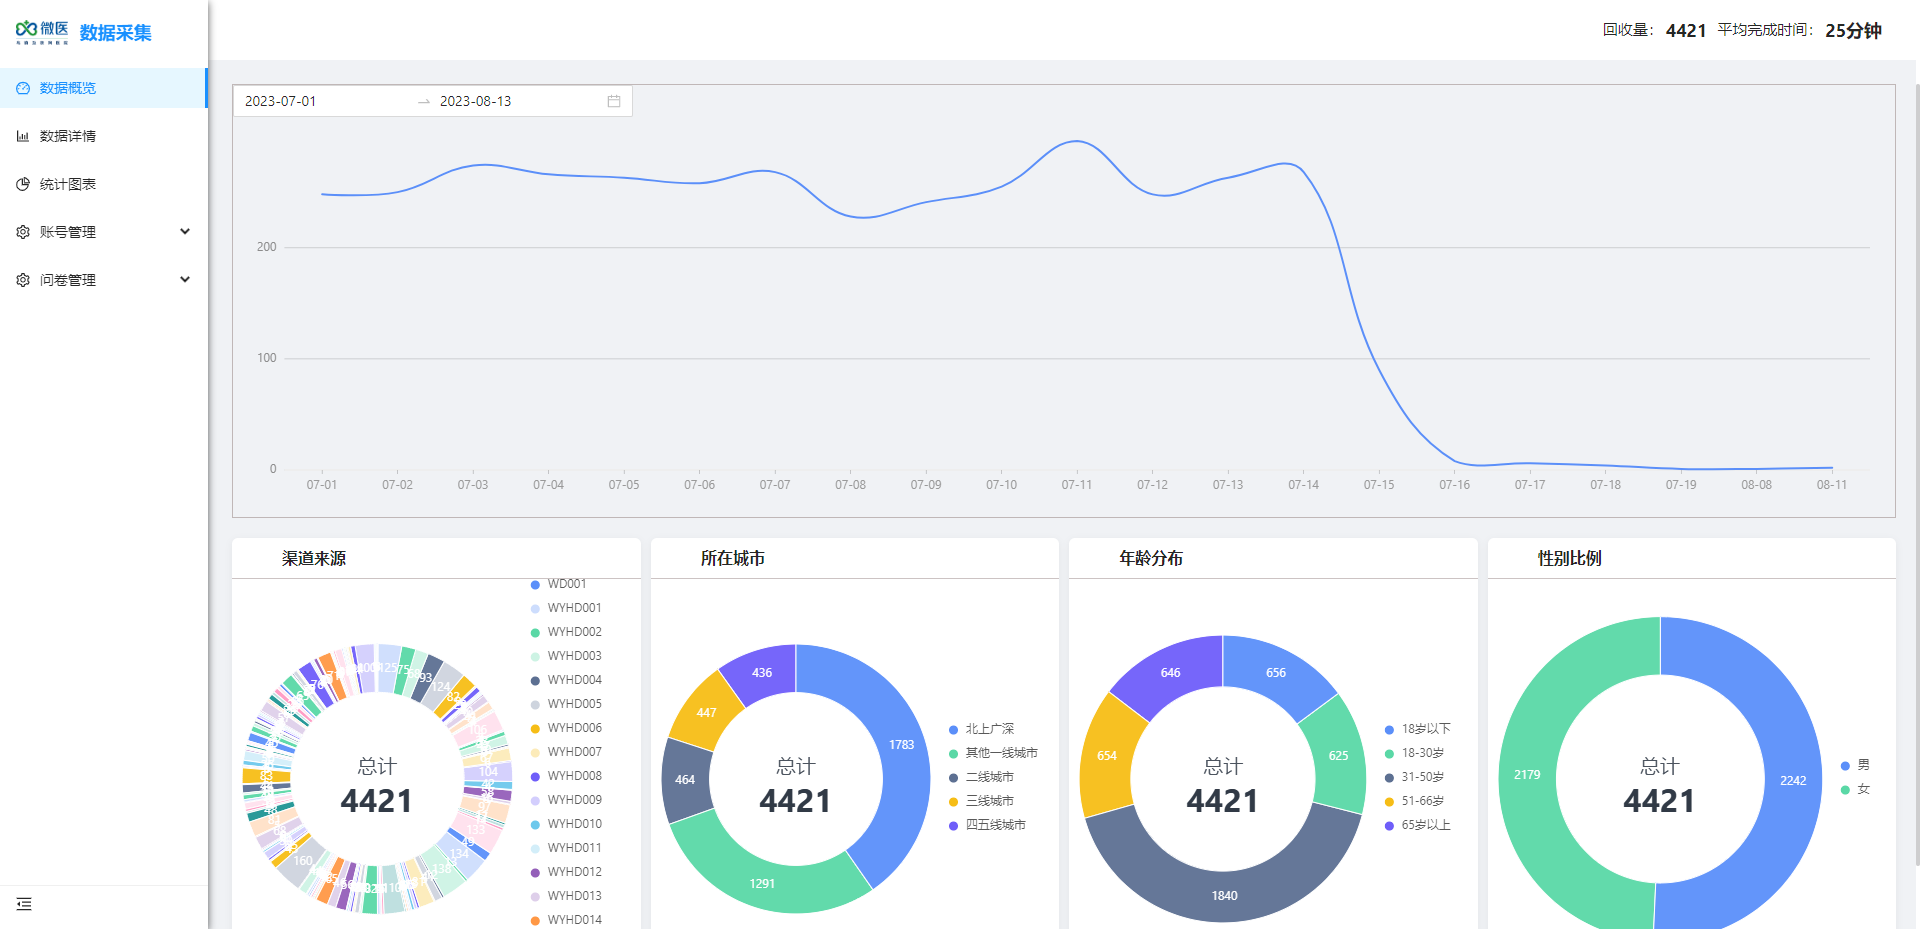Image resolution: width=1920 pixels, height=929 pixels.
Task: Click the 654 age donut segment
Action: coord(1107,756)
